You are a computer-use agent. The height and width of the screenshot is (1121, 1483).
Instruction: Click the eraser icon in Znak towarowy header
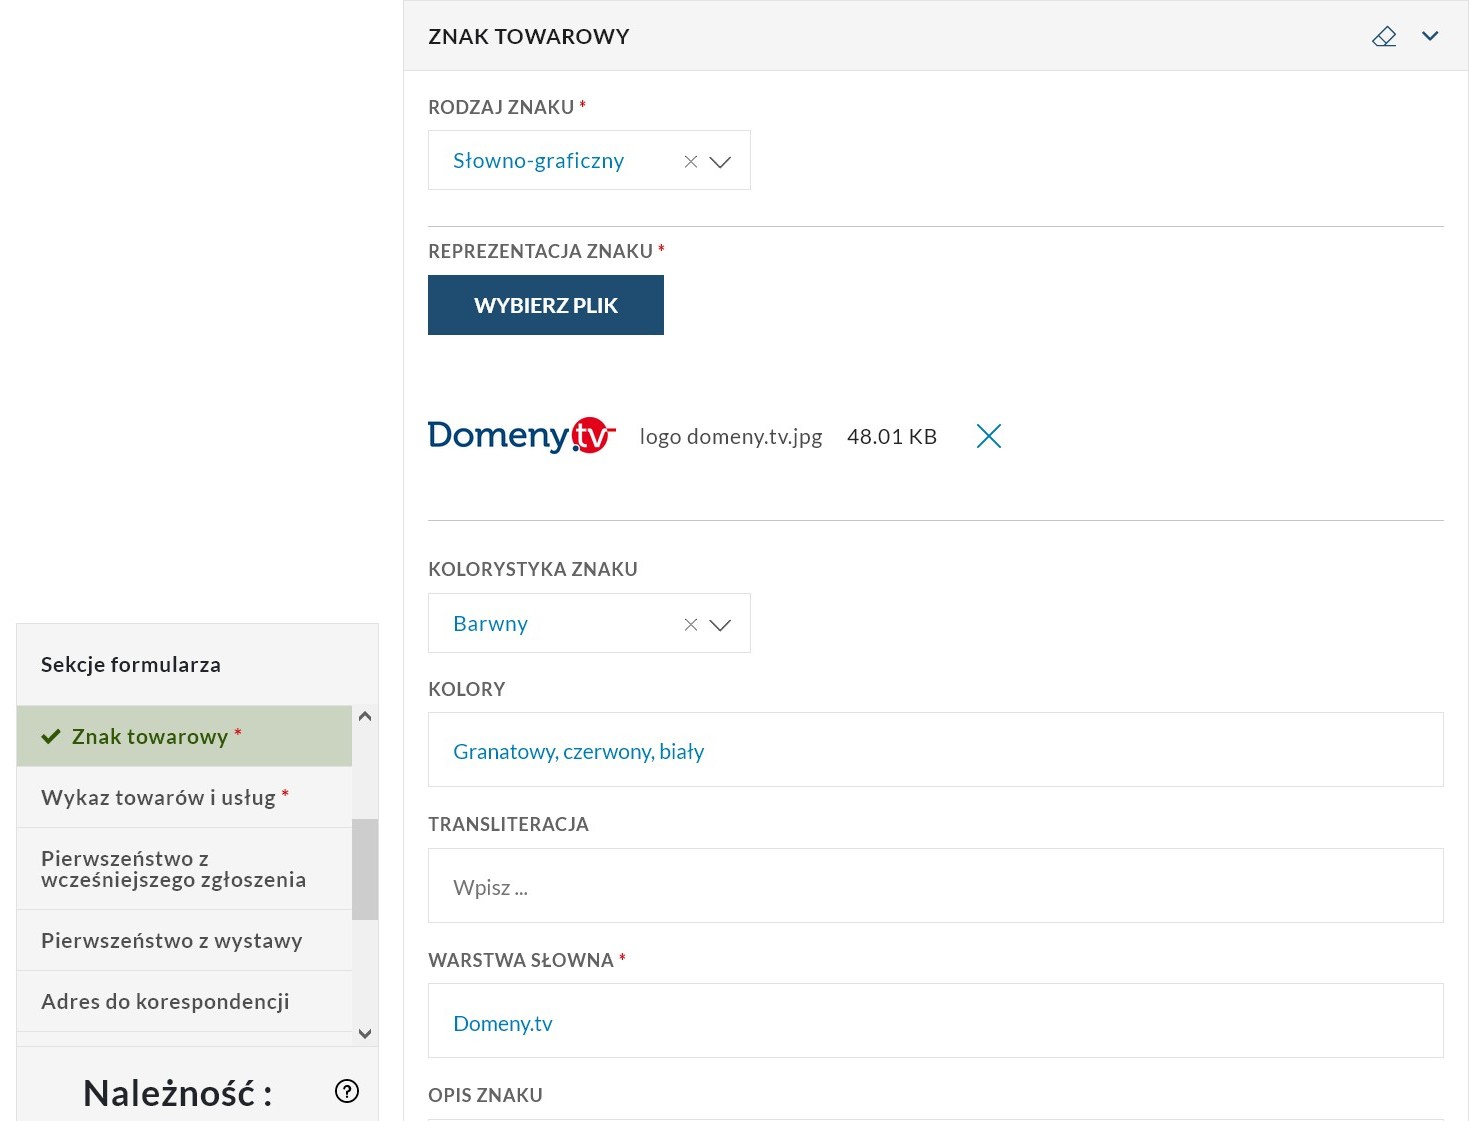click(x=1384, y=37)
